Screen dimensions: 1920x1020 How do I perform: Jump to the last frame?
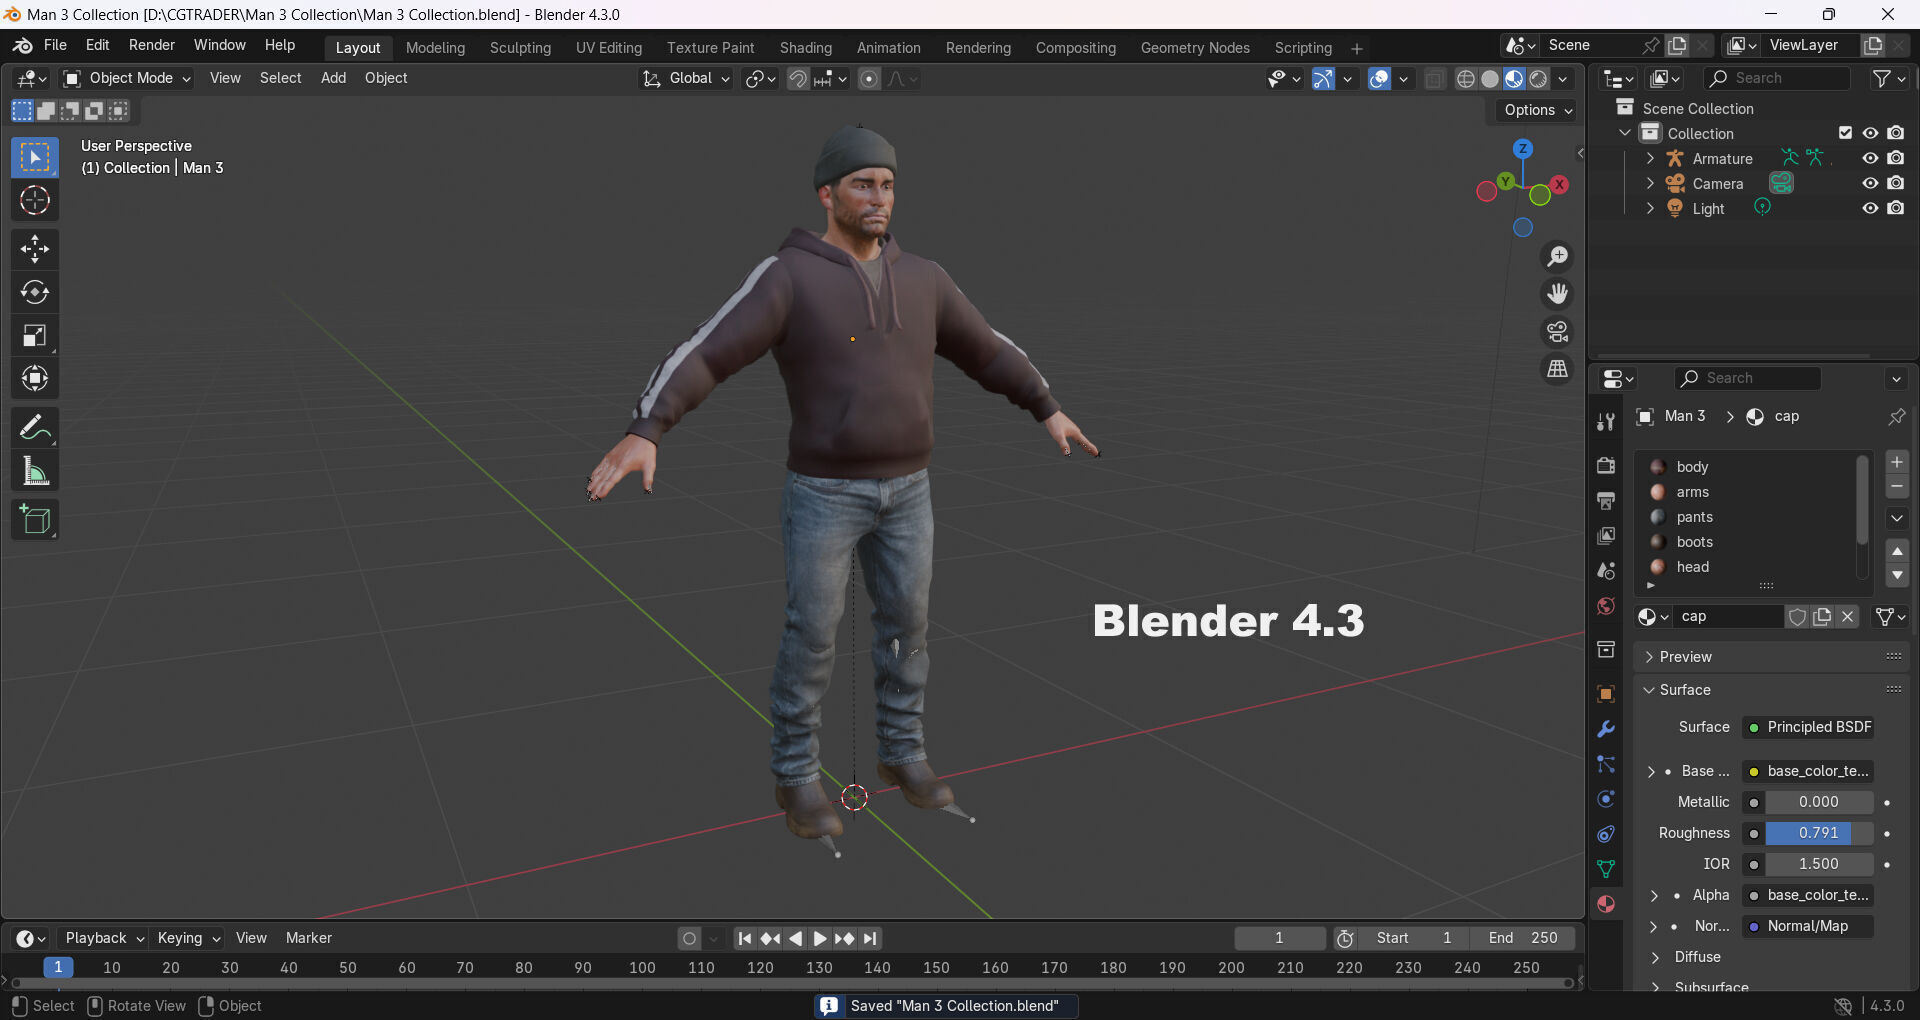pos(870,938)
